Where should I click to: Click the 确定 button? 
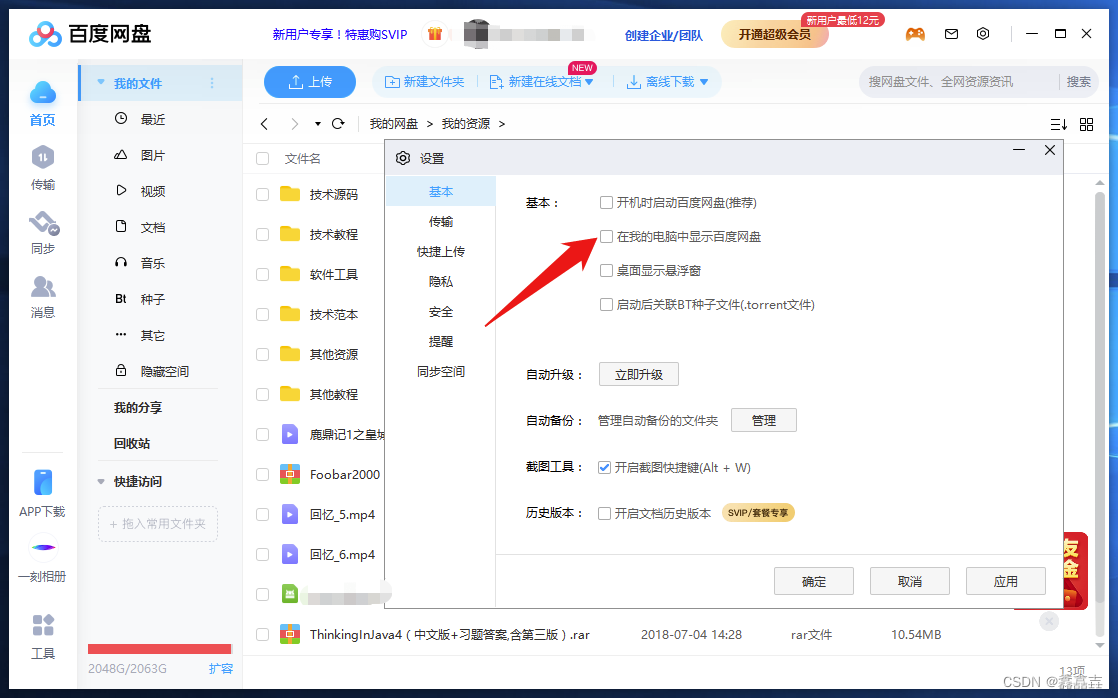click(x=814, y=581)
